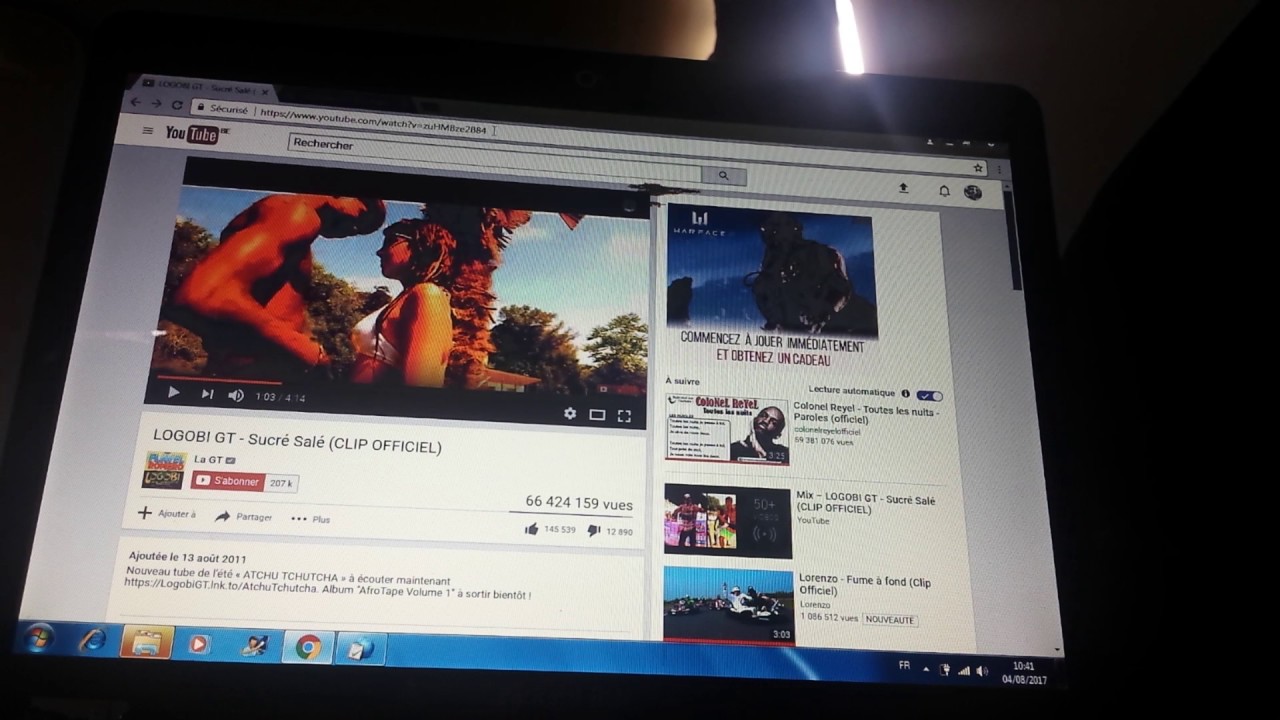
Task: Close the LOGOBI GT browser tab
Action: tap(266, 91)
